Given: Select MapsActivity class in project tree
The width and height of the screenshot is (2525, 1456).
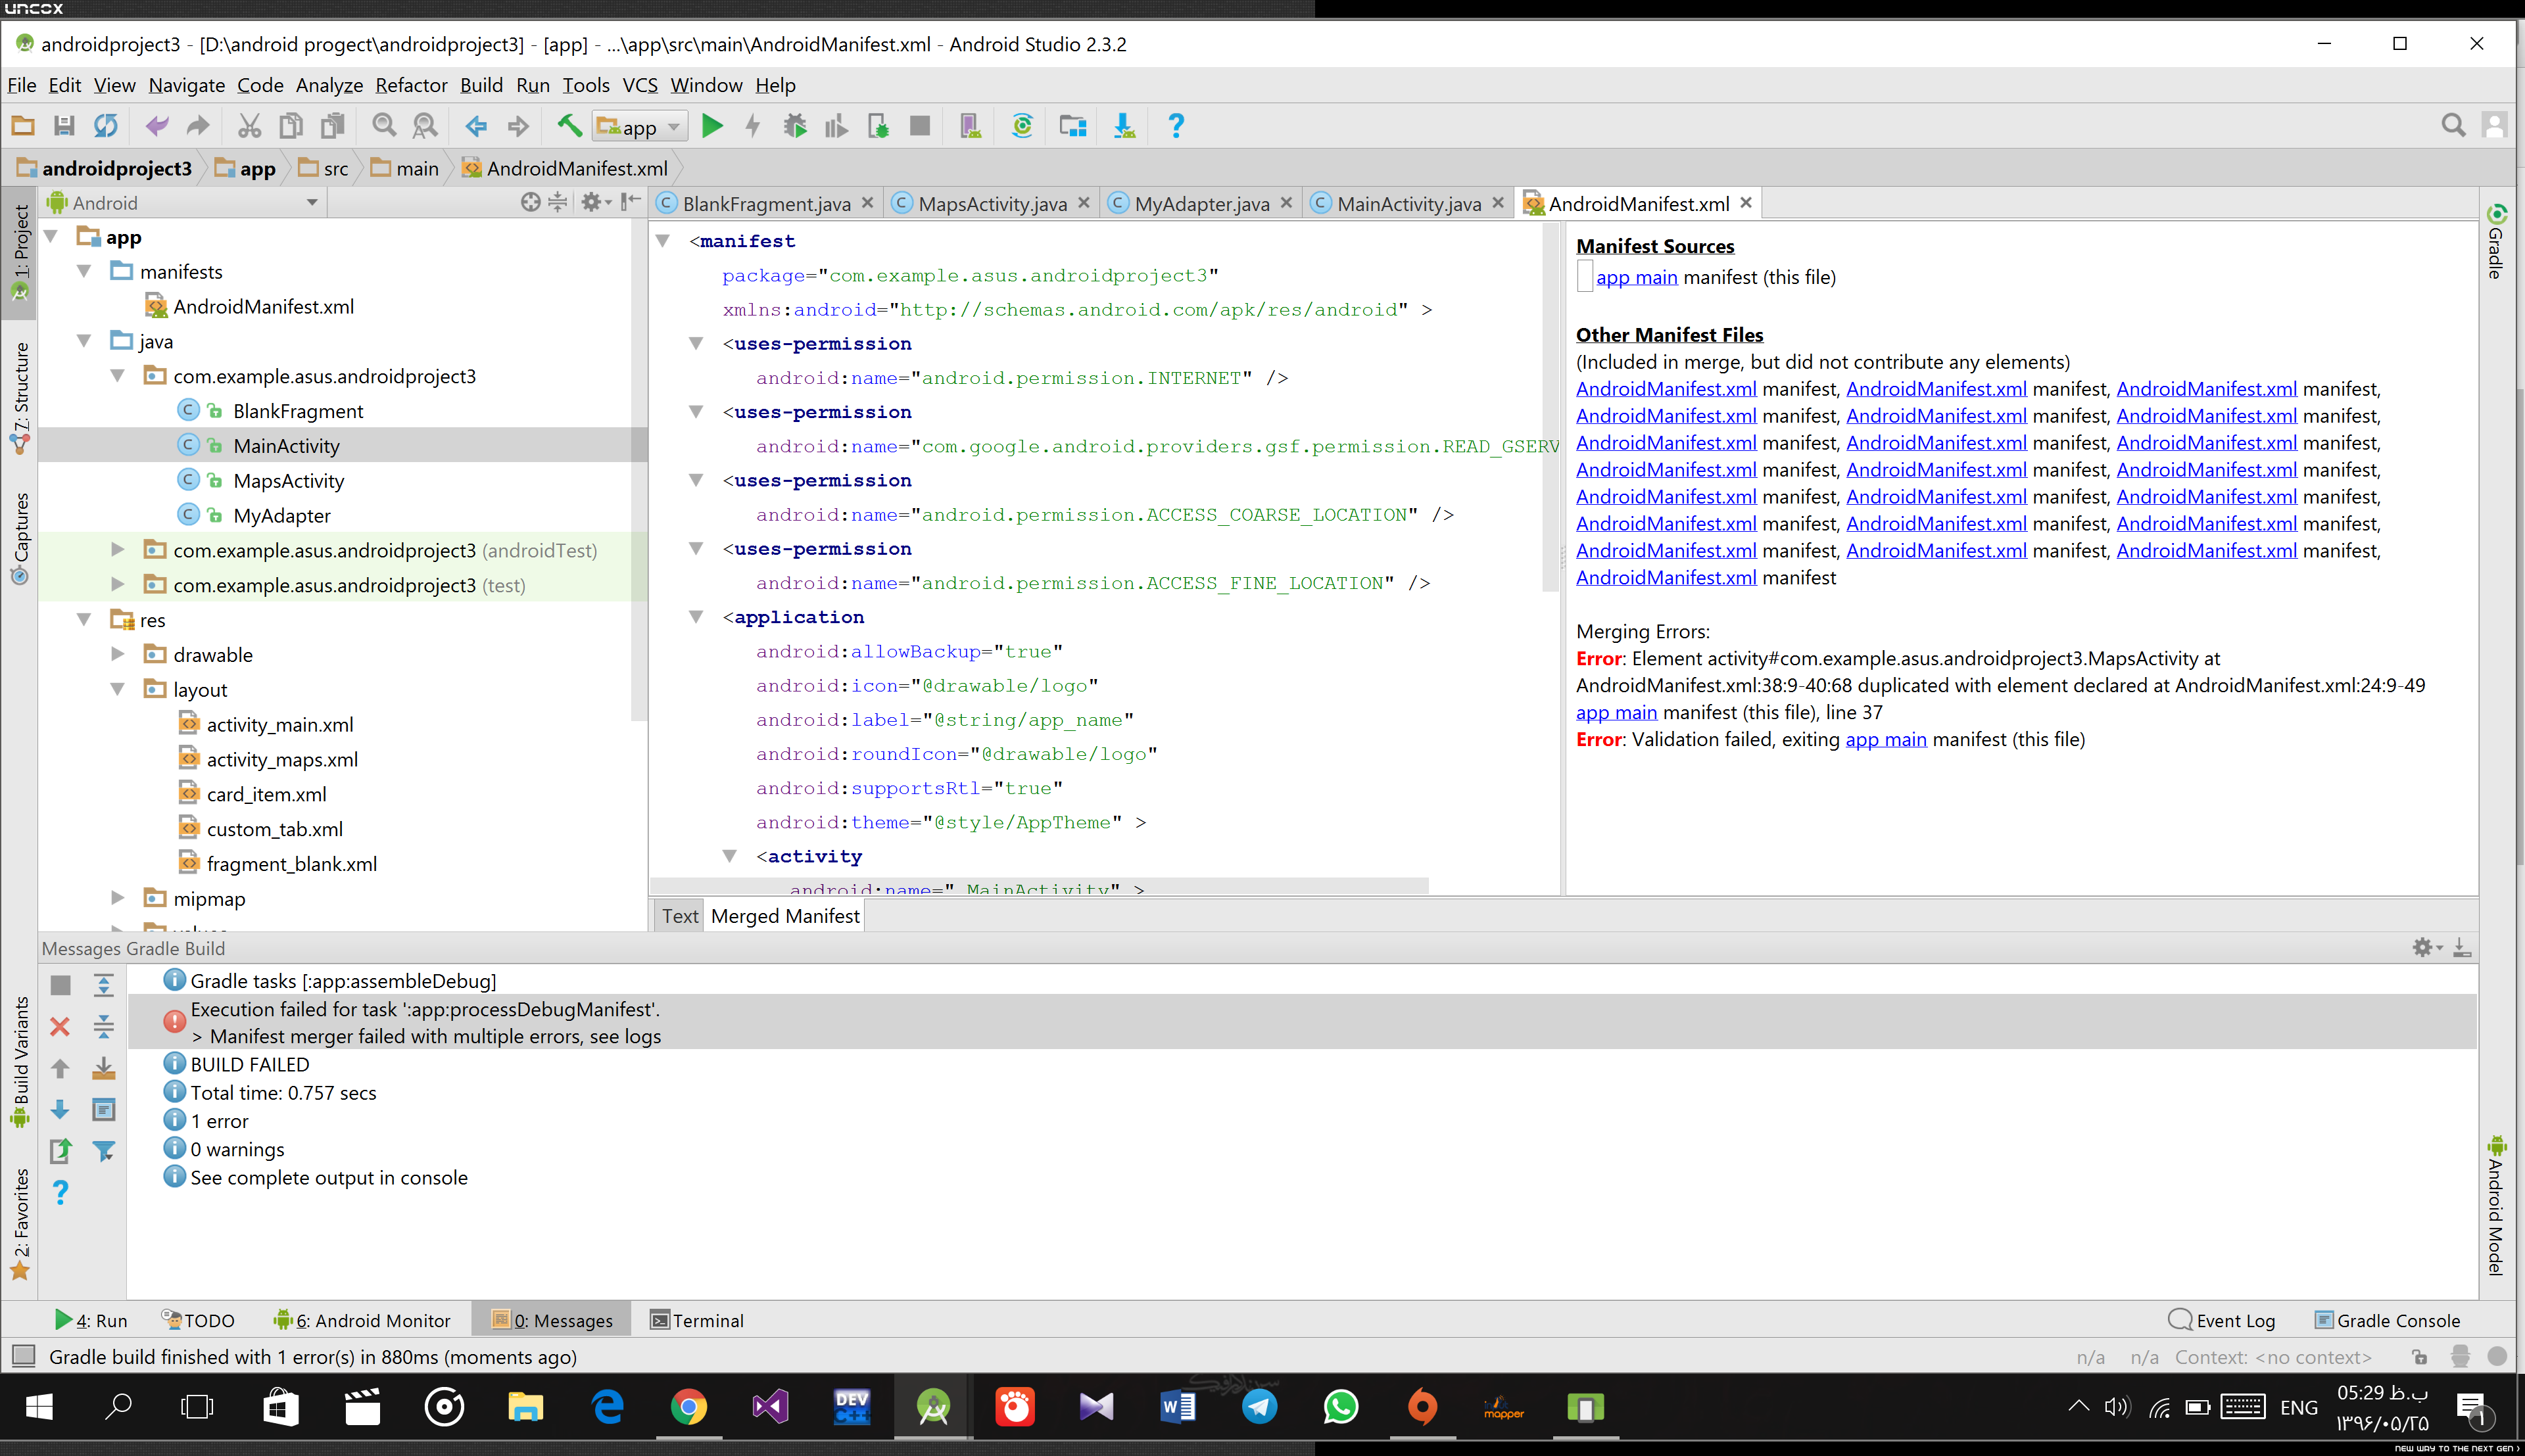Looking at the screenshot, I should 288,481.
